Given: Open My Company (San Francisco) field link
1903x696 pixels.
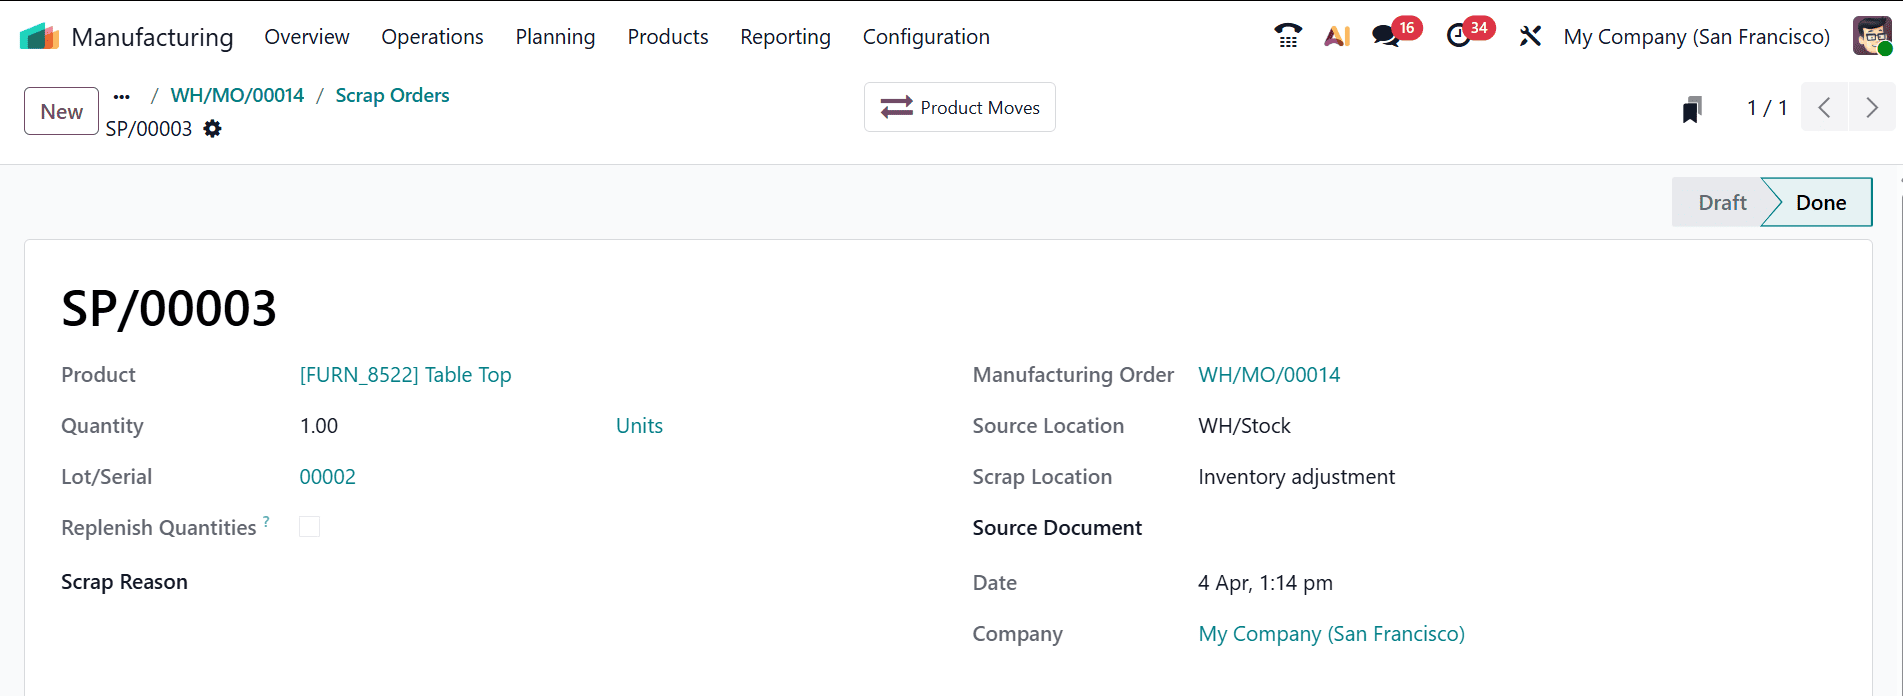Looking at the screenshot, I should (x=1331, y=634).
